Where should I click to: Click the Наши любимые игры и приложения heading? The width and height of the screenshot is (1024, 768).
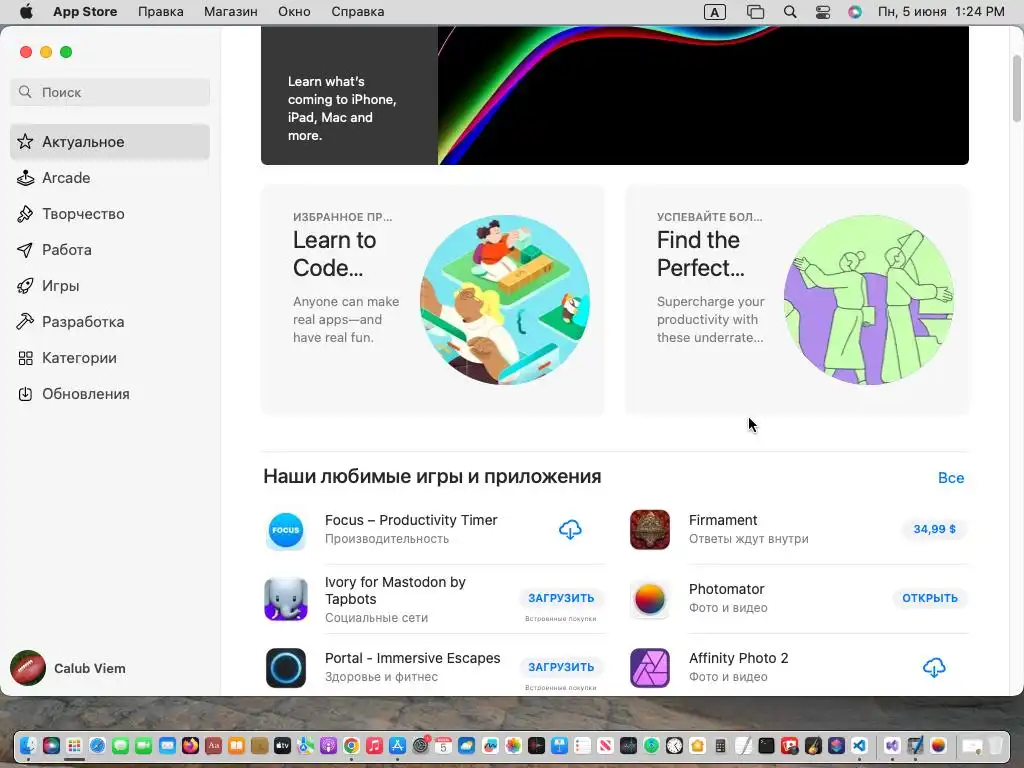432,477
